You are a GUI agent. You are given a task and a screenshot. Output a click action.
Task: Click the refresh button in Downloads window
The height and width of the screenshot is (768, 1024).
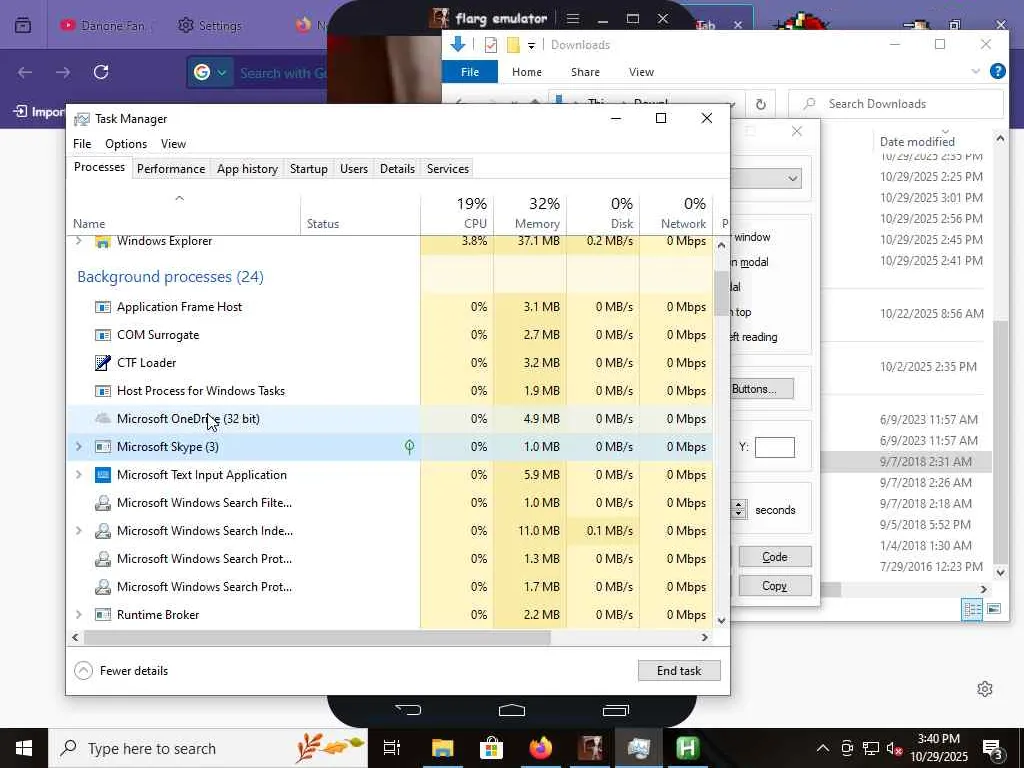coord(760,104)
